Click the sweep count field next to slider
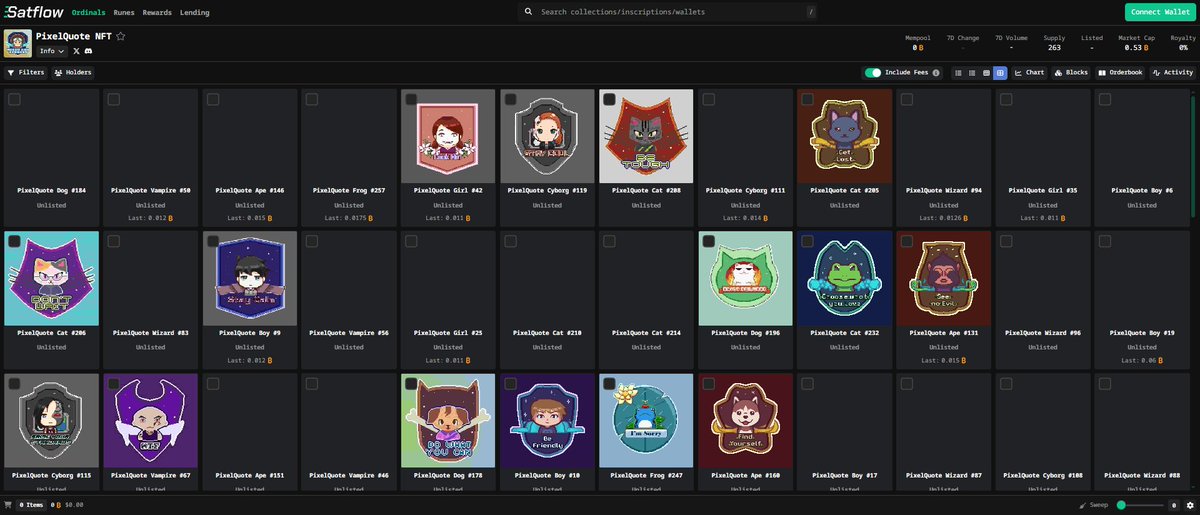The width and height of the screenshot is (1200, 515). click(1172, 505)
